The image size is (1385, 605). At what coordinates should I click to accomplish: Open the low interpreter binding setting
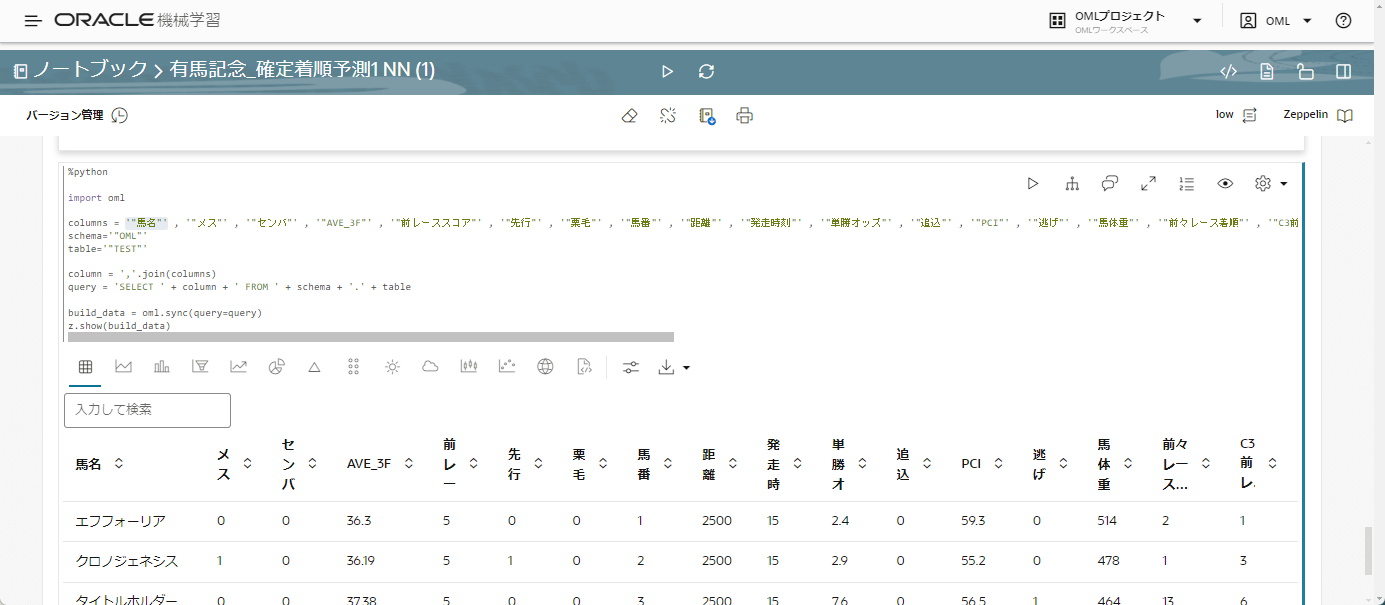(x=1236, y=115)
